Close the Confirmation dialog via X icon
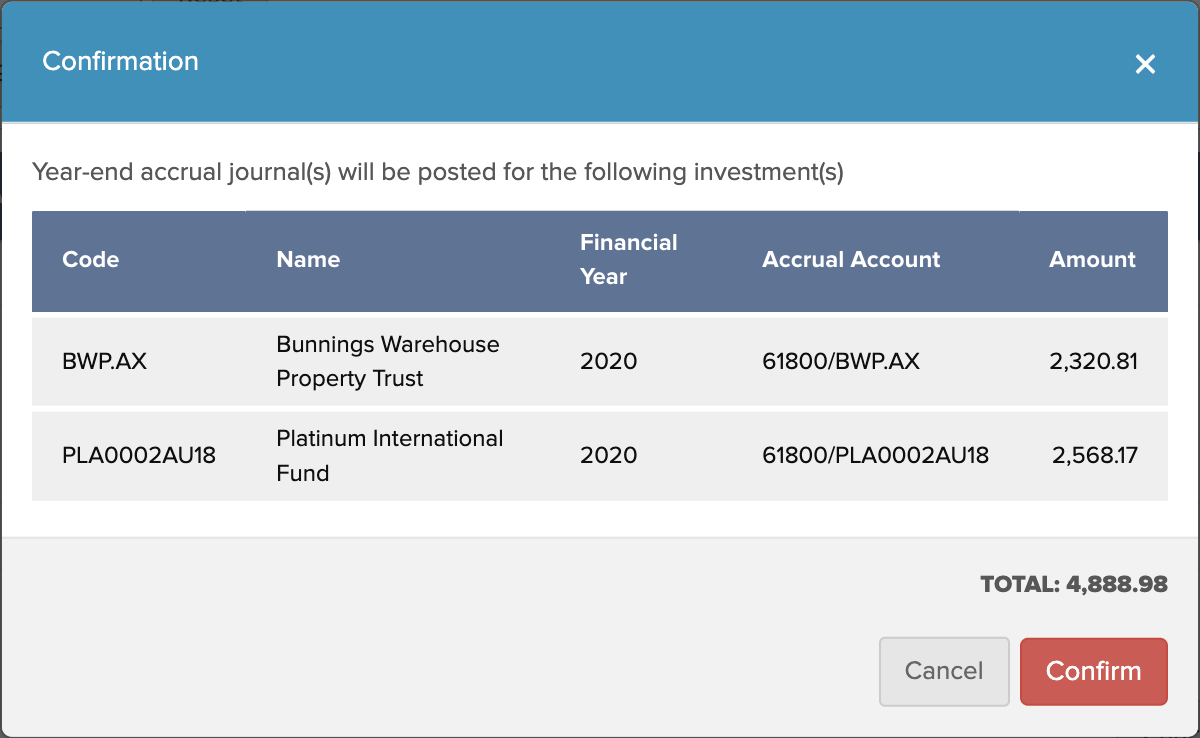 [1145, 64]
